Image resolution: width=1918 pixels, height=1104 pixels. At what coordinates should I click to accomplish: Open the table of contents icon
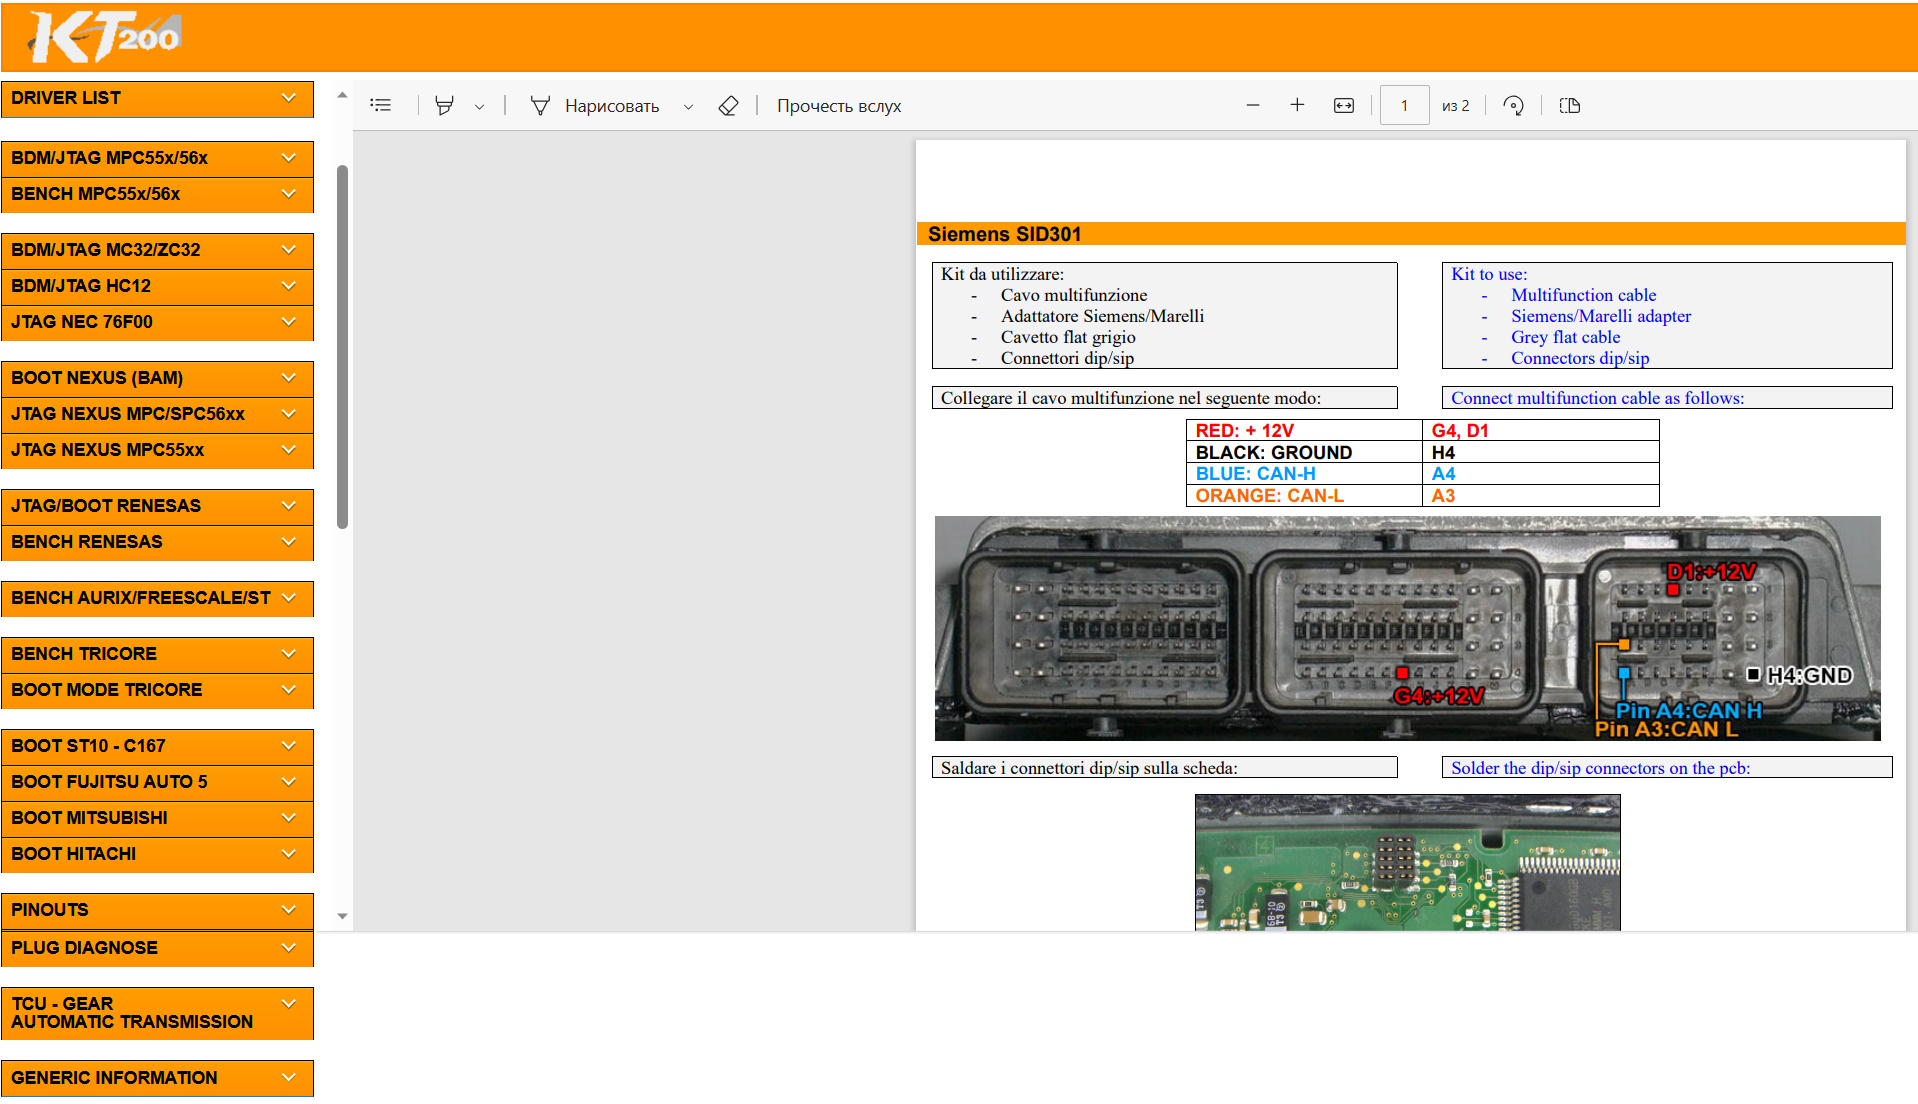380,106
